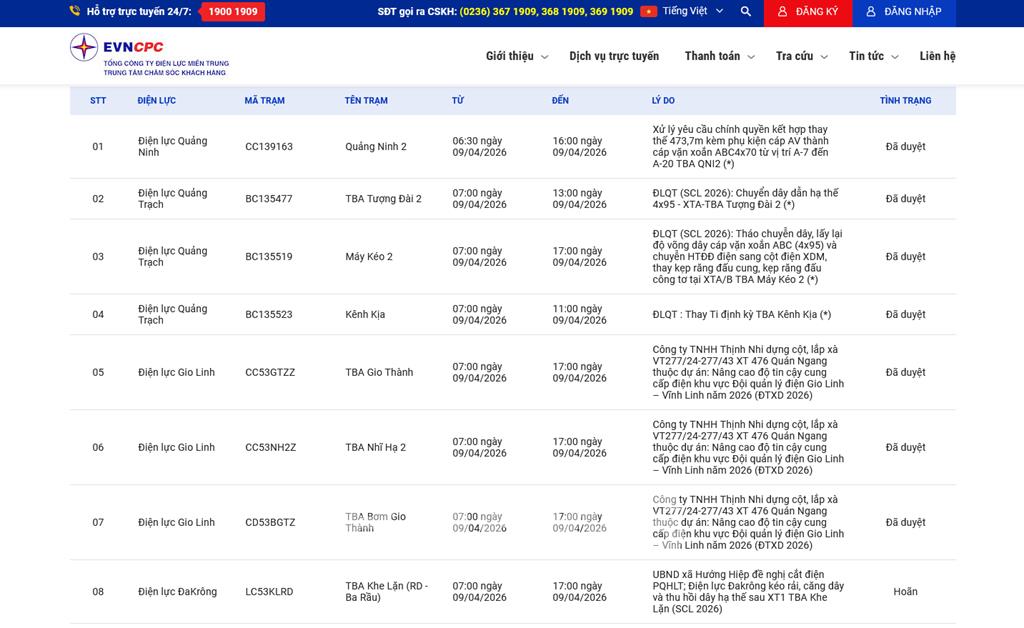Select the TBA Gio Thành station row

coord(379,373)
